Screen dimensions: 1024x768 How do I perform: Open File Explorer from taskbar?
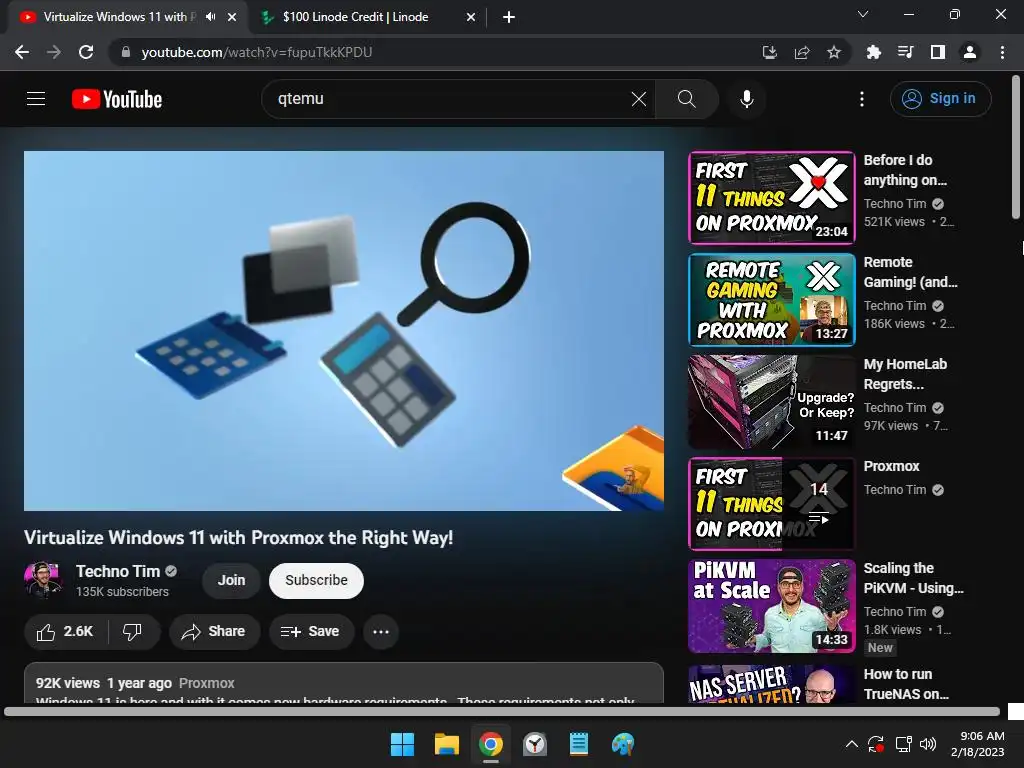click(x=447, y=744)
